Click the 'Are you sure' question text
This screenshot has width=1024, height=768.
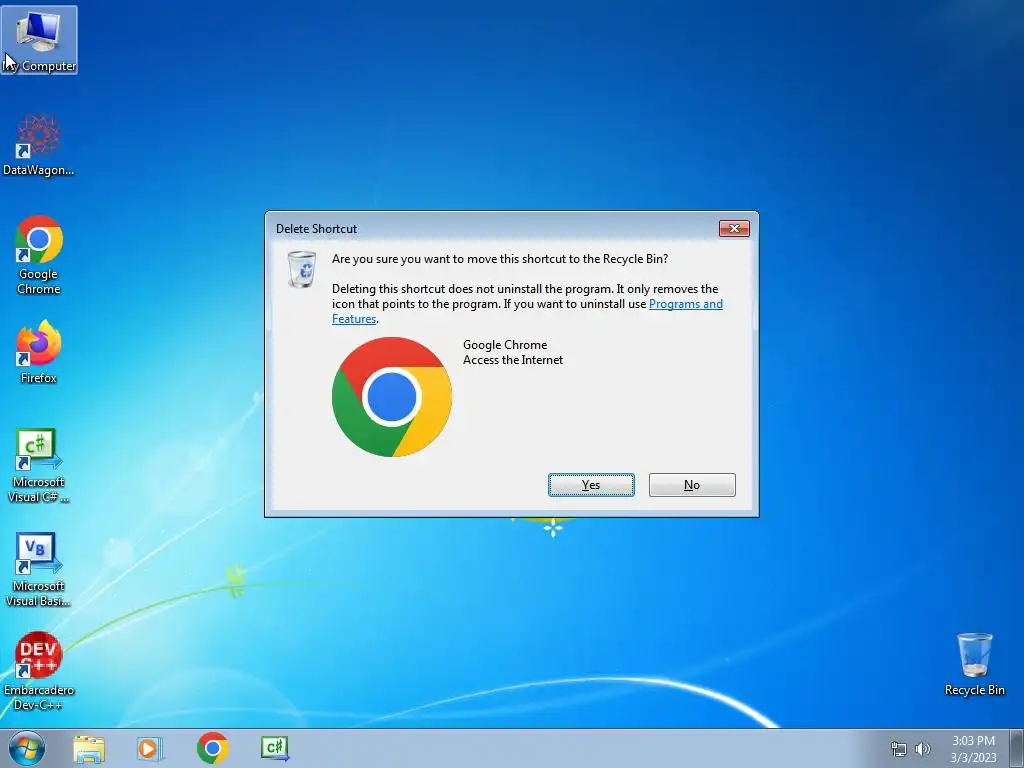point(500,259)
